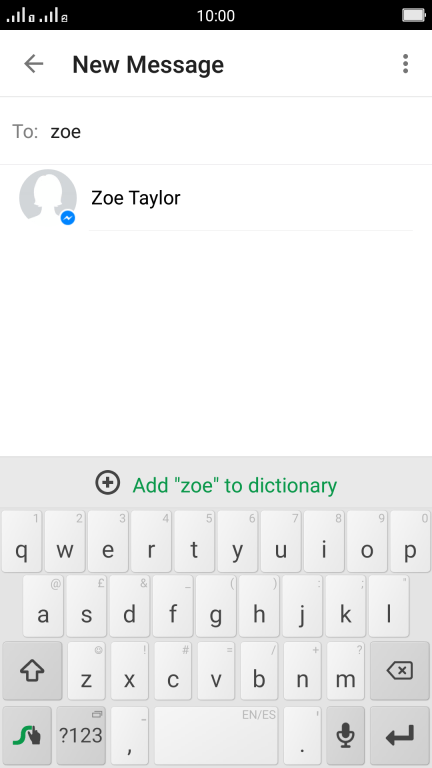Switch to ?123 symbols keyboard
This screenshot has width=432, height=768.
(x=81, y=735)
